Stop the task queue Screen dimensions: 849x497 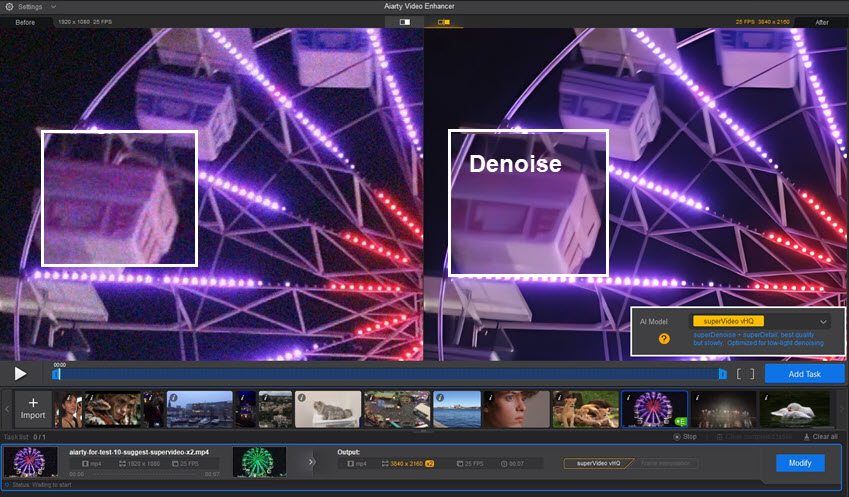pyautogui.click(x=685, y=436)
